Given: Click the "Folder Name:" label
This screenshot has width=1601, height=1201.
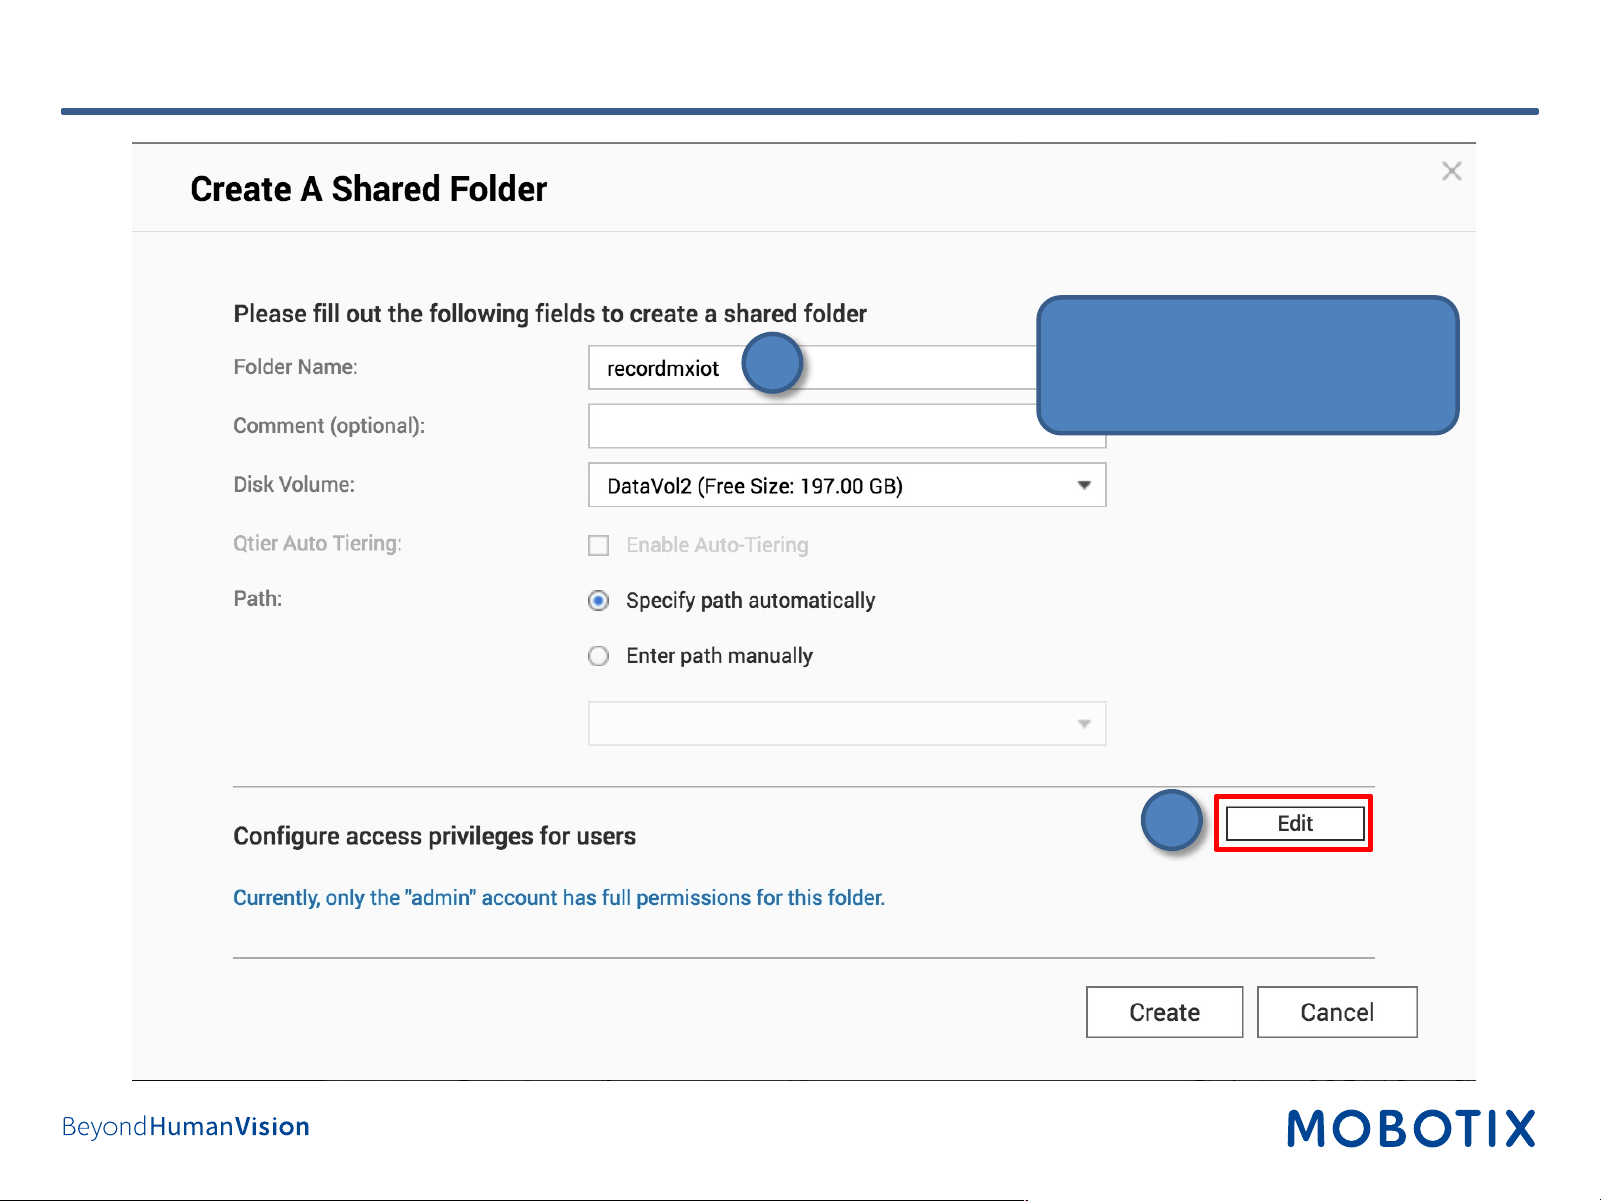Looking at the screenshot, I should (x=296, y=367).
